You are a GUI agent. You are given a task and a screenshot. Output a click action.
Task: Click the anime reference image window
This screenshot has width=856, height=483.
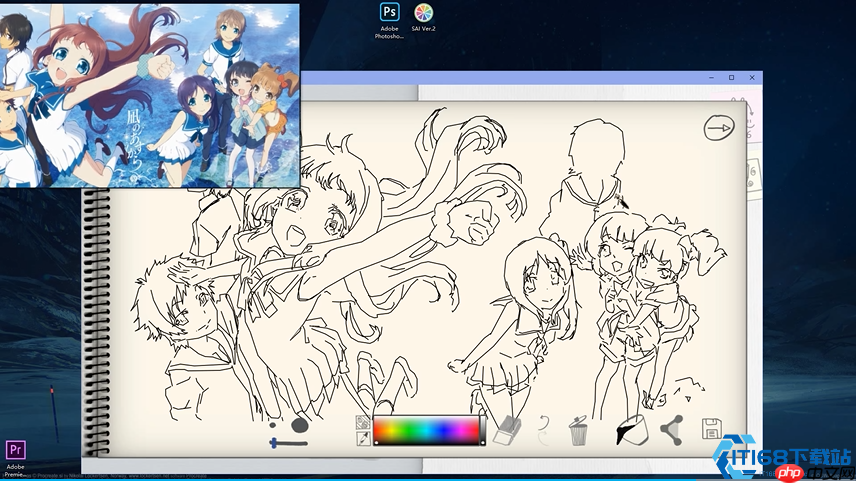(150, 95)
